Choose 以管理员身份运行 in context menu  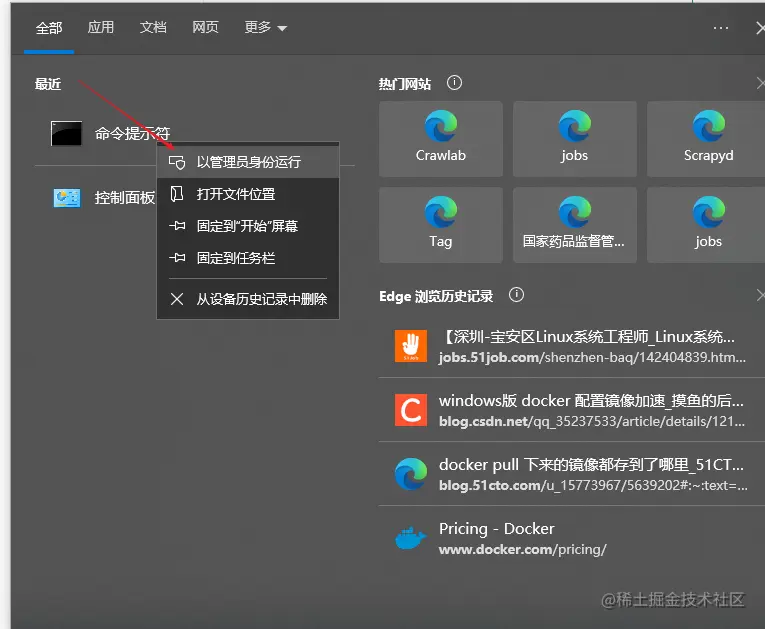click(x=248, y=162)
